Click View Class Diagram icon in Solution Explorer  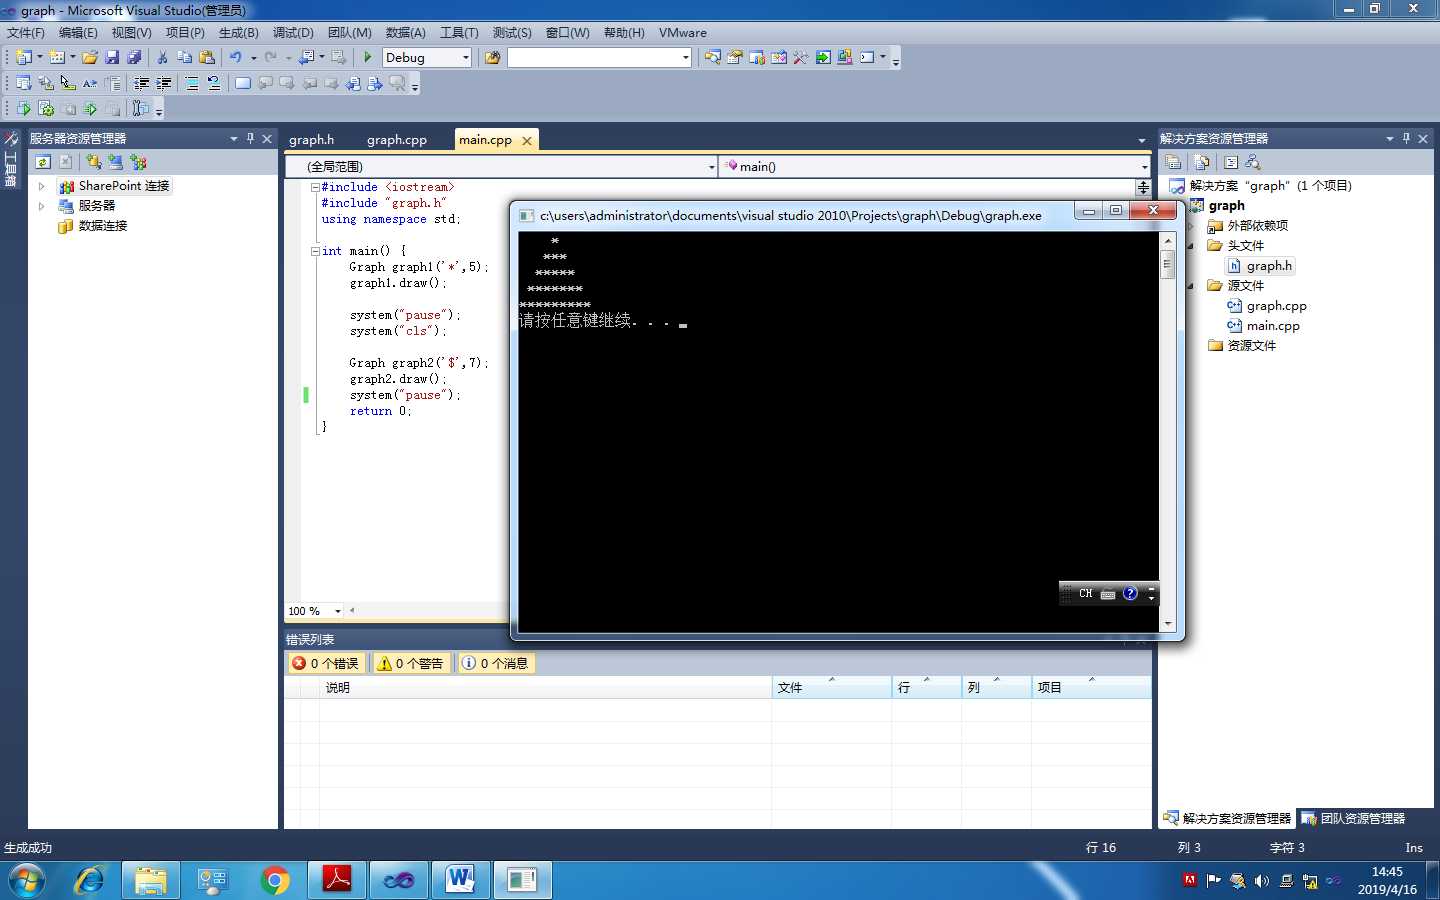1253,162
